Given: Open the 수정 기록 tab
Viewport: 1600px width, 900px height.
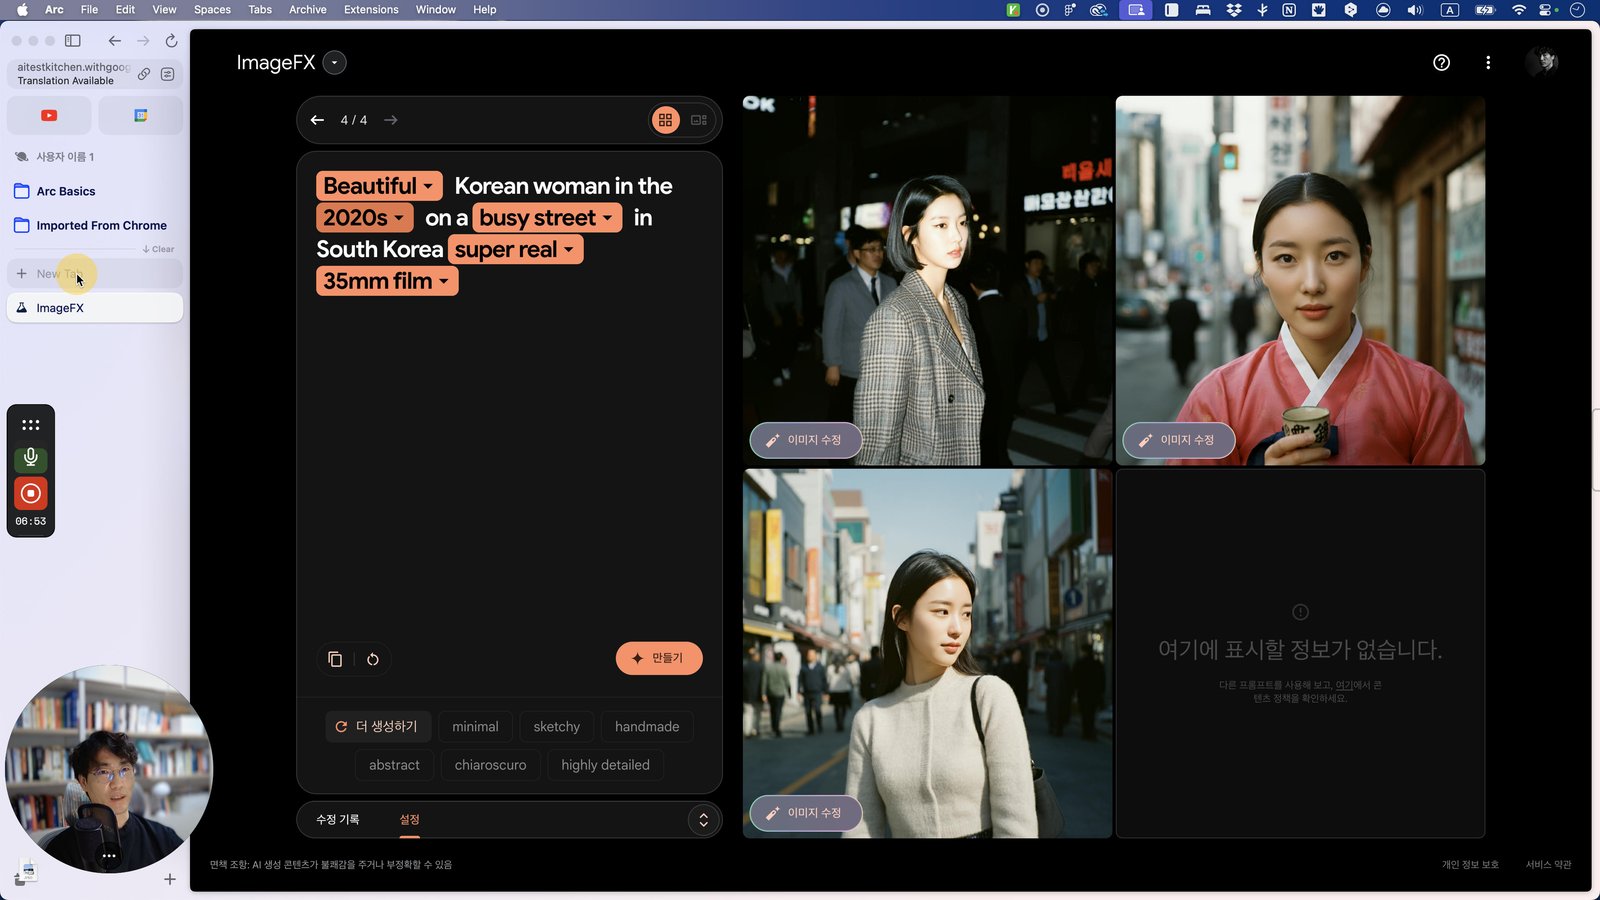Looking at the screenshot, I should (x=338, y=820).
